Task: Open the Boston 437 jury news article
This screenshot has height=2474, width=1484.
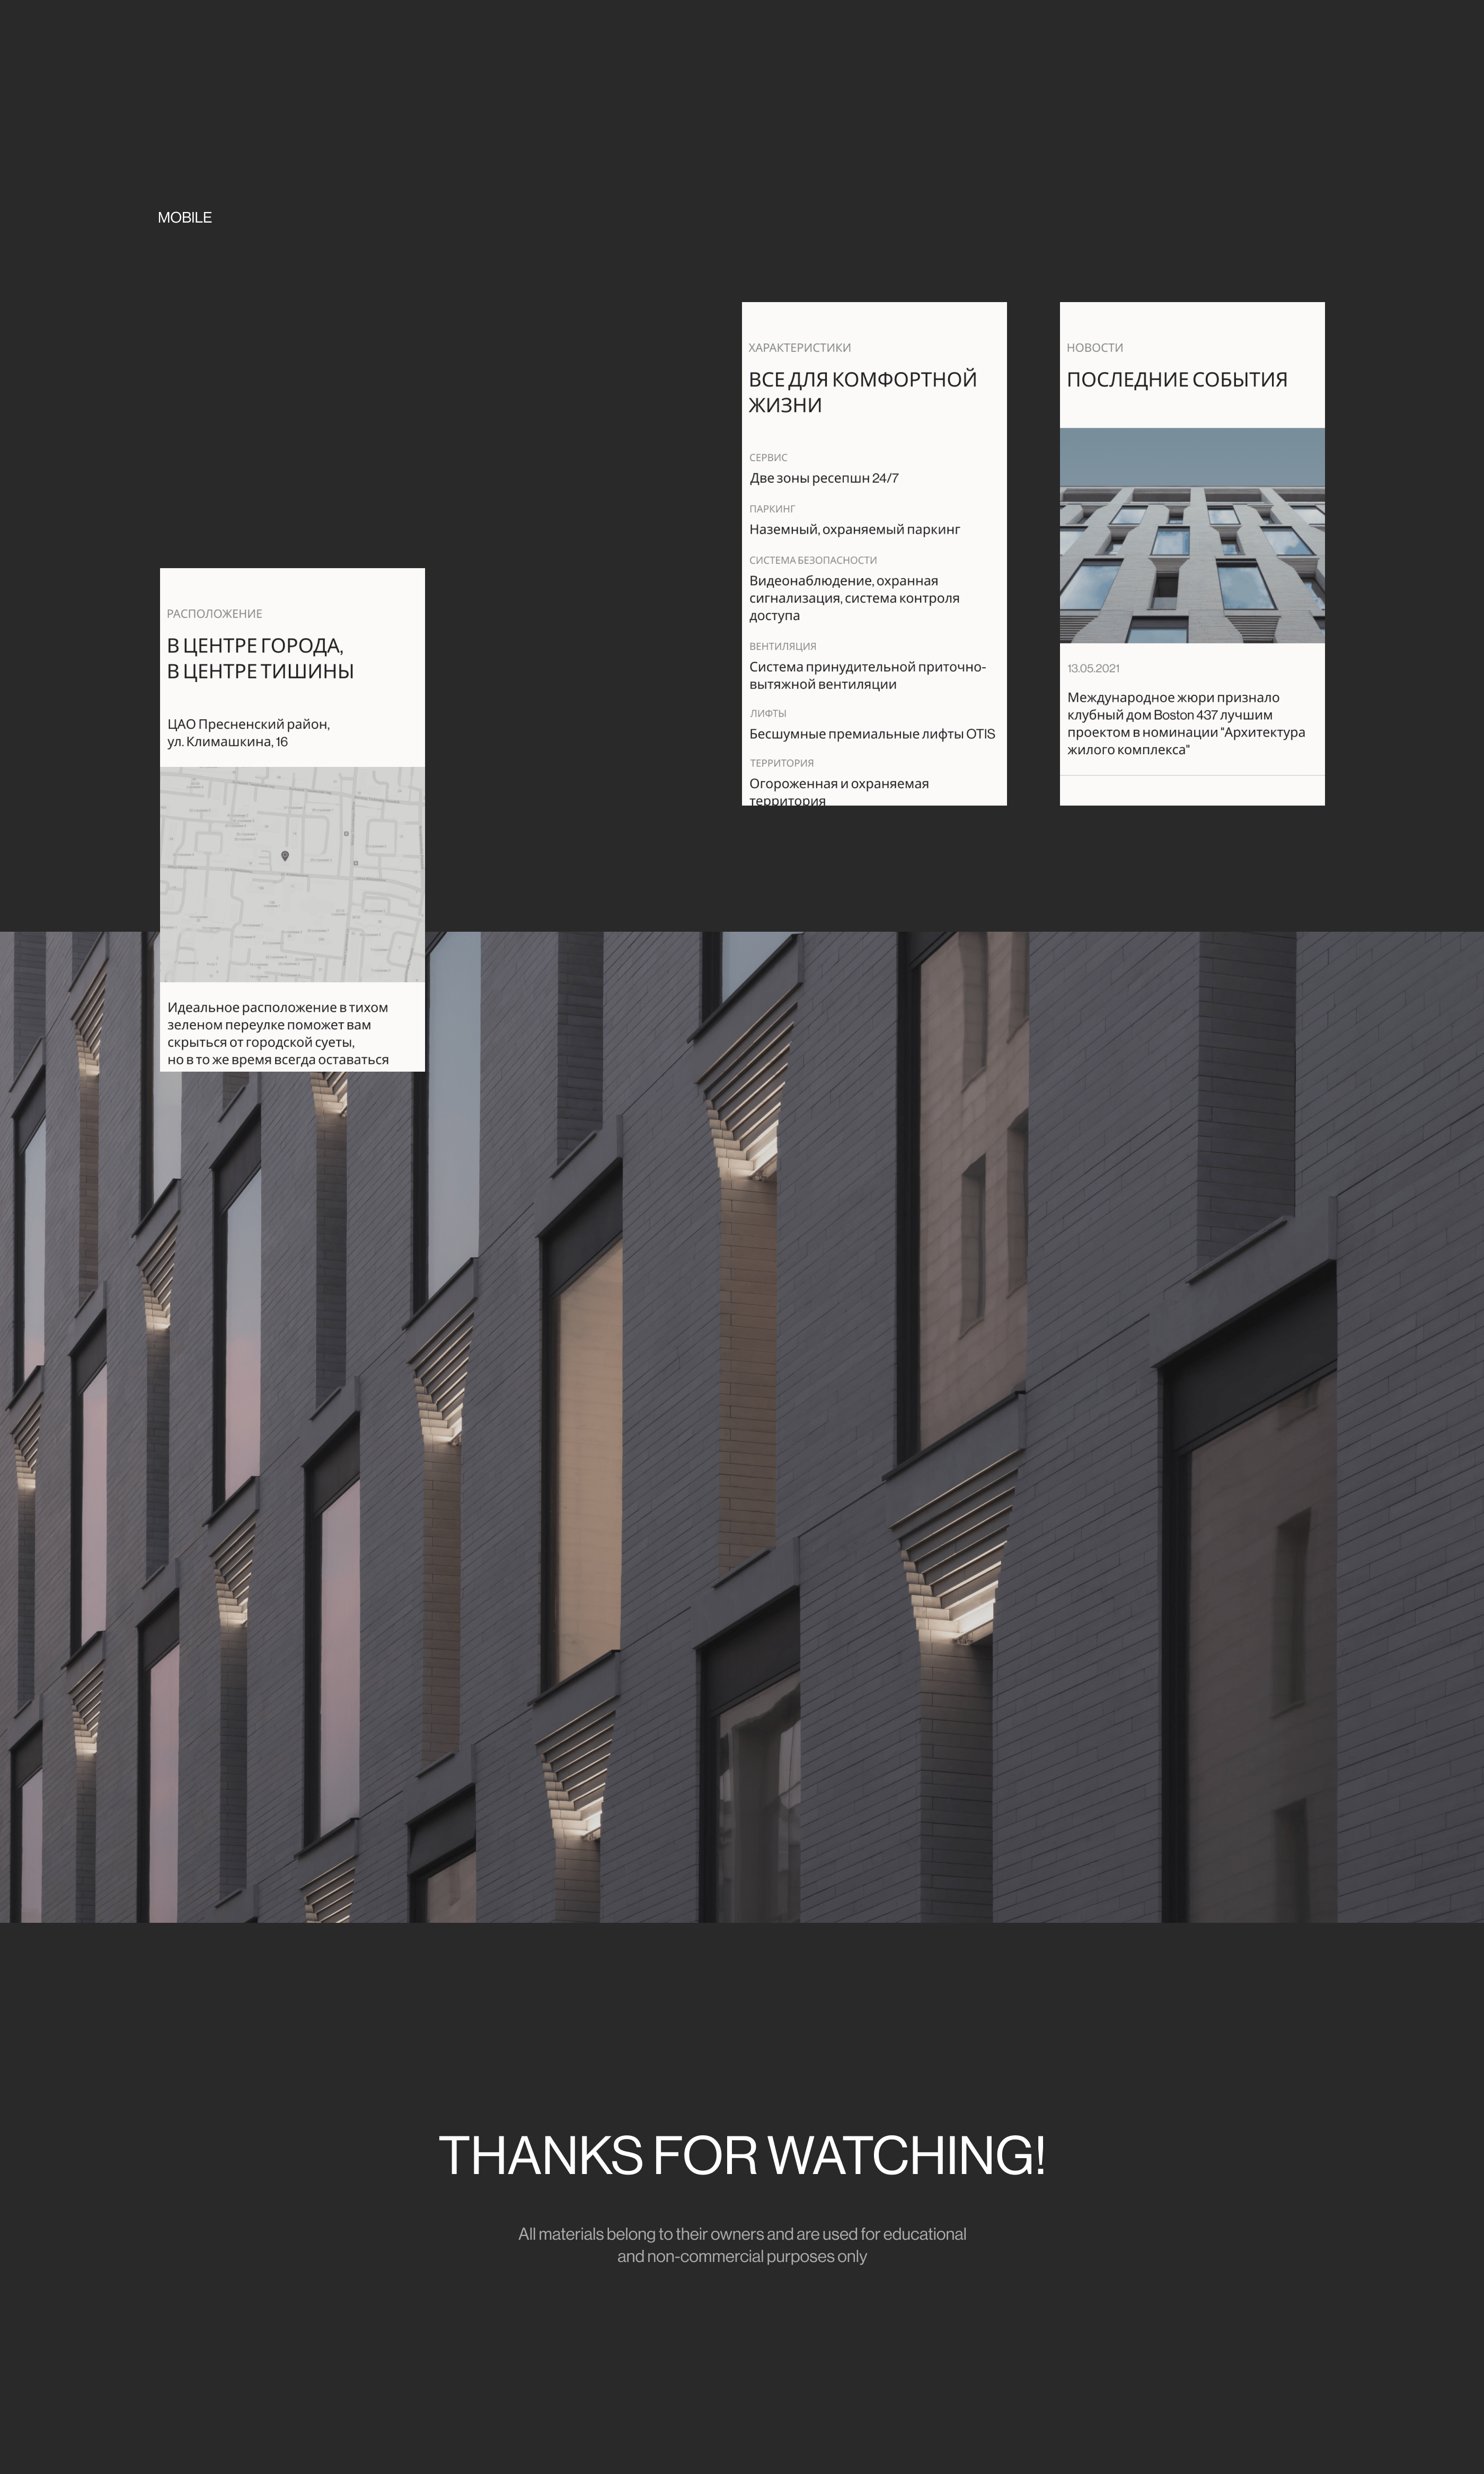Action: pos(1185,723)
